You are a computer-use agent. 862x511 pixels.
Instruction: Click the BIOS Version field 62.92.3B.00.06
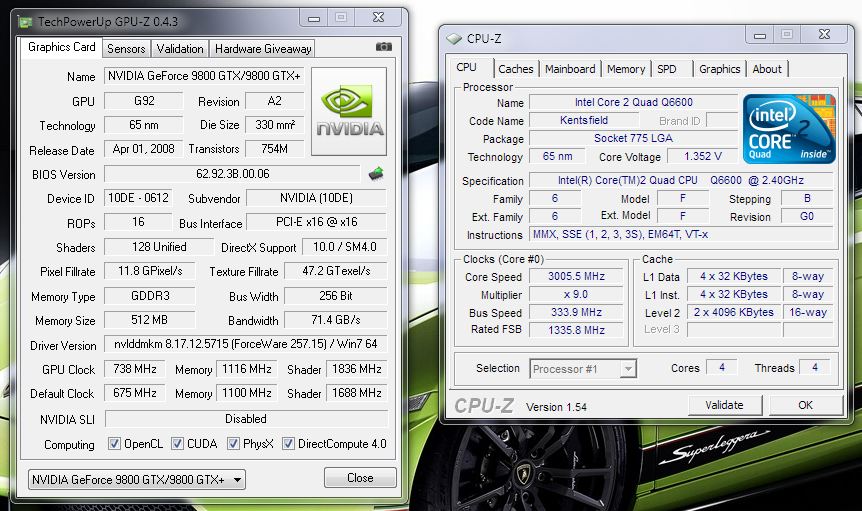click(233, 174)
